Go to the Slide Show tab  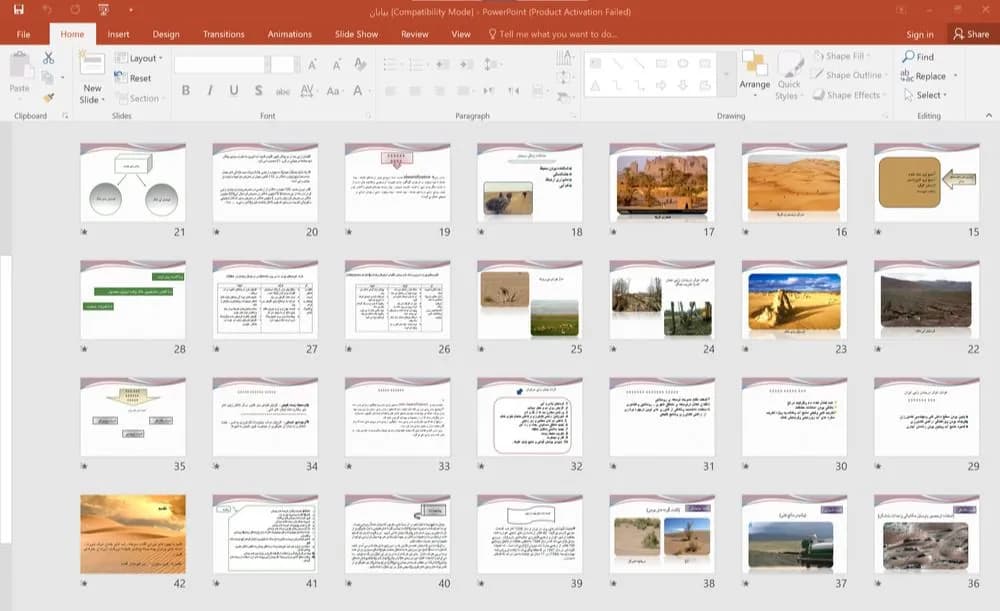point(357,34)
